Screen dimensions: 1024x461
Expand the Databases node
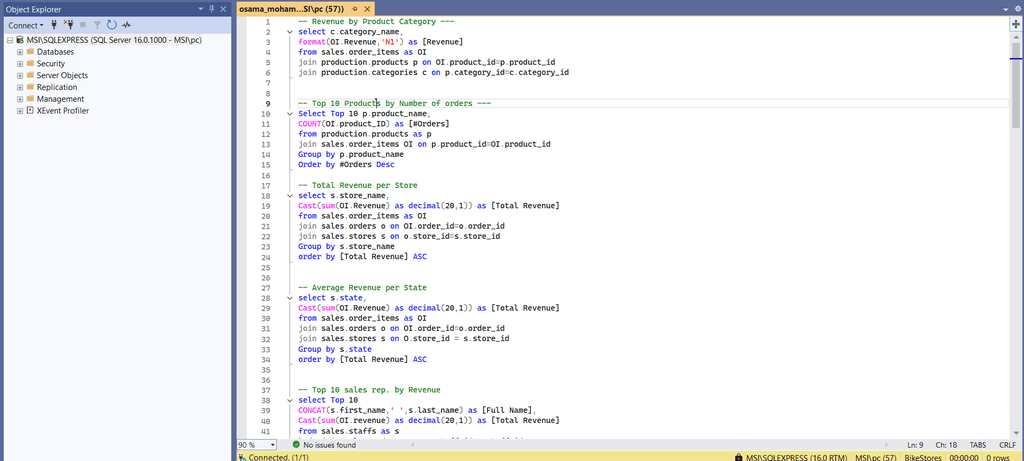coord(20,51)
